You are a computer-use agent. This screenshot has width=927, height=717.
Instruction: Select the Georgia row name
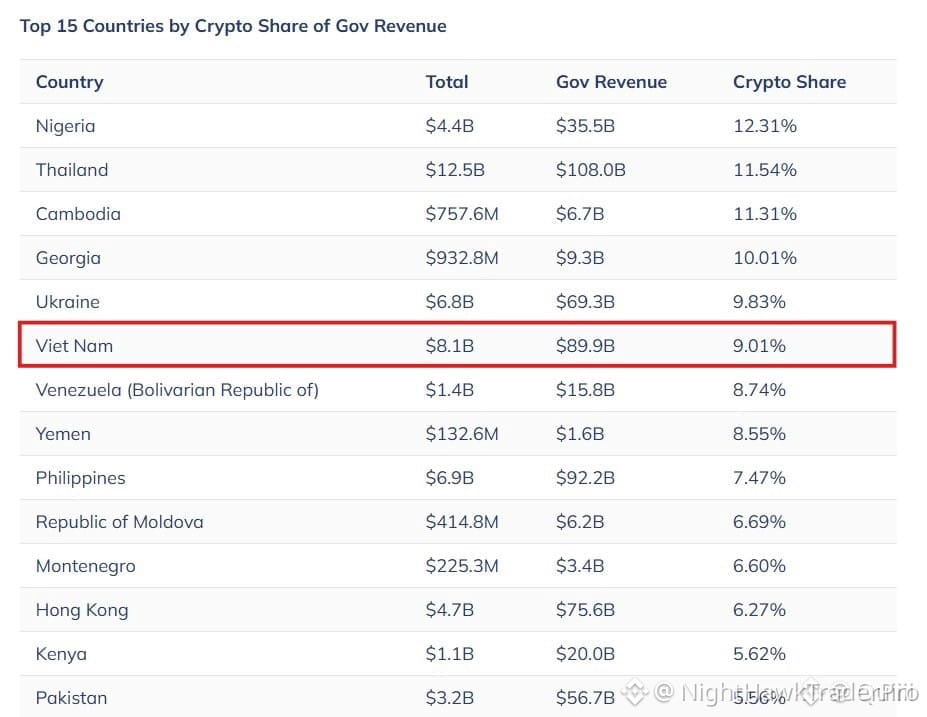click(x=68, y=258)
